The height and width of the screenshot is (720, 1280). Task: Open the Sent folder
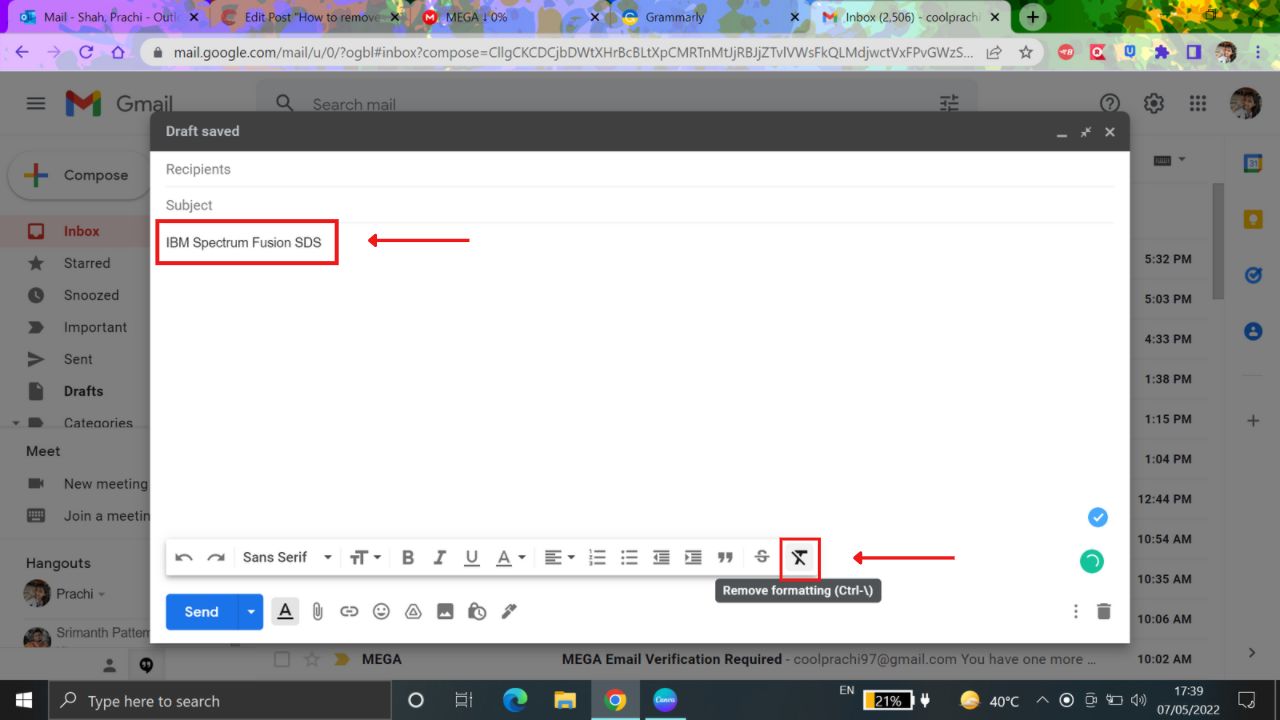[x=78, y=359]
